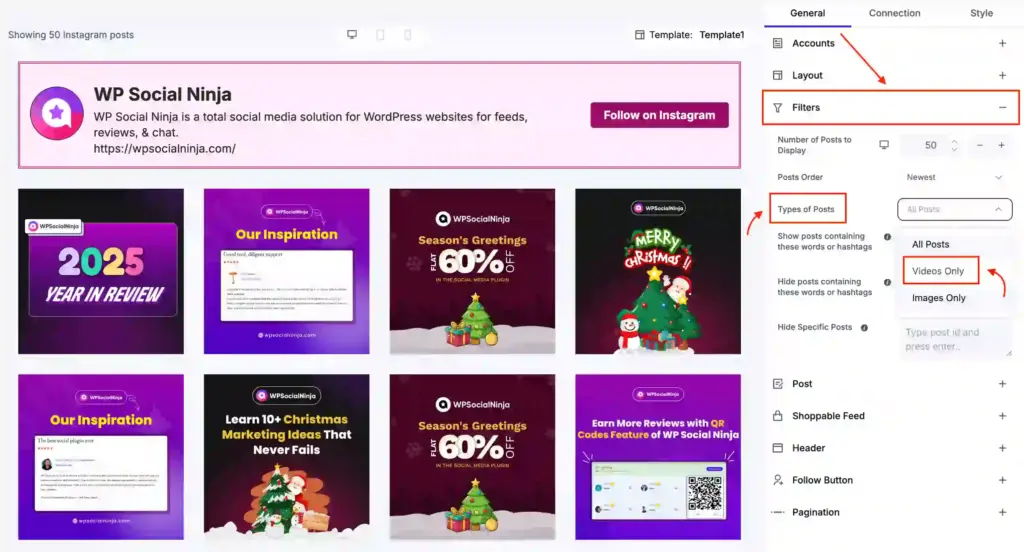Select Videos Only option

coord(938,271)
